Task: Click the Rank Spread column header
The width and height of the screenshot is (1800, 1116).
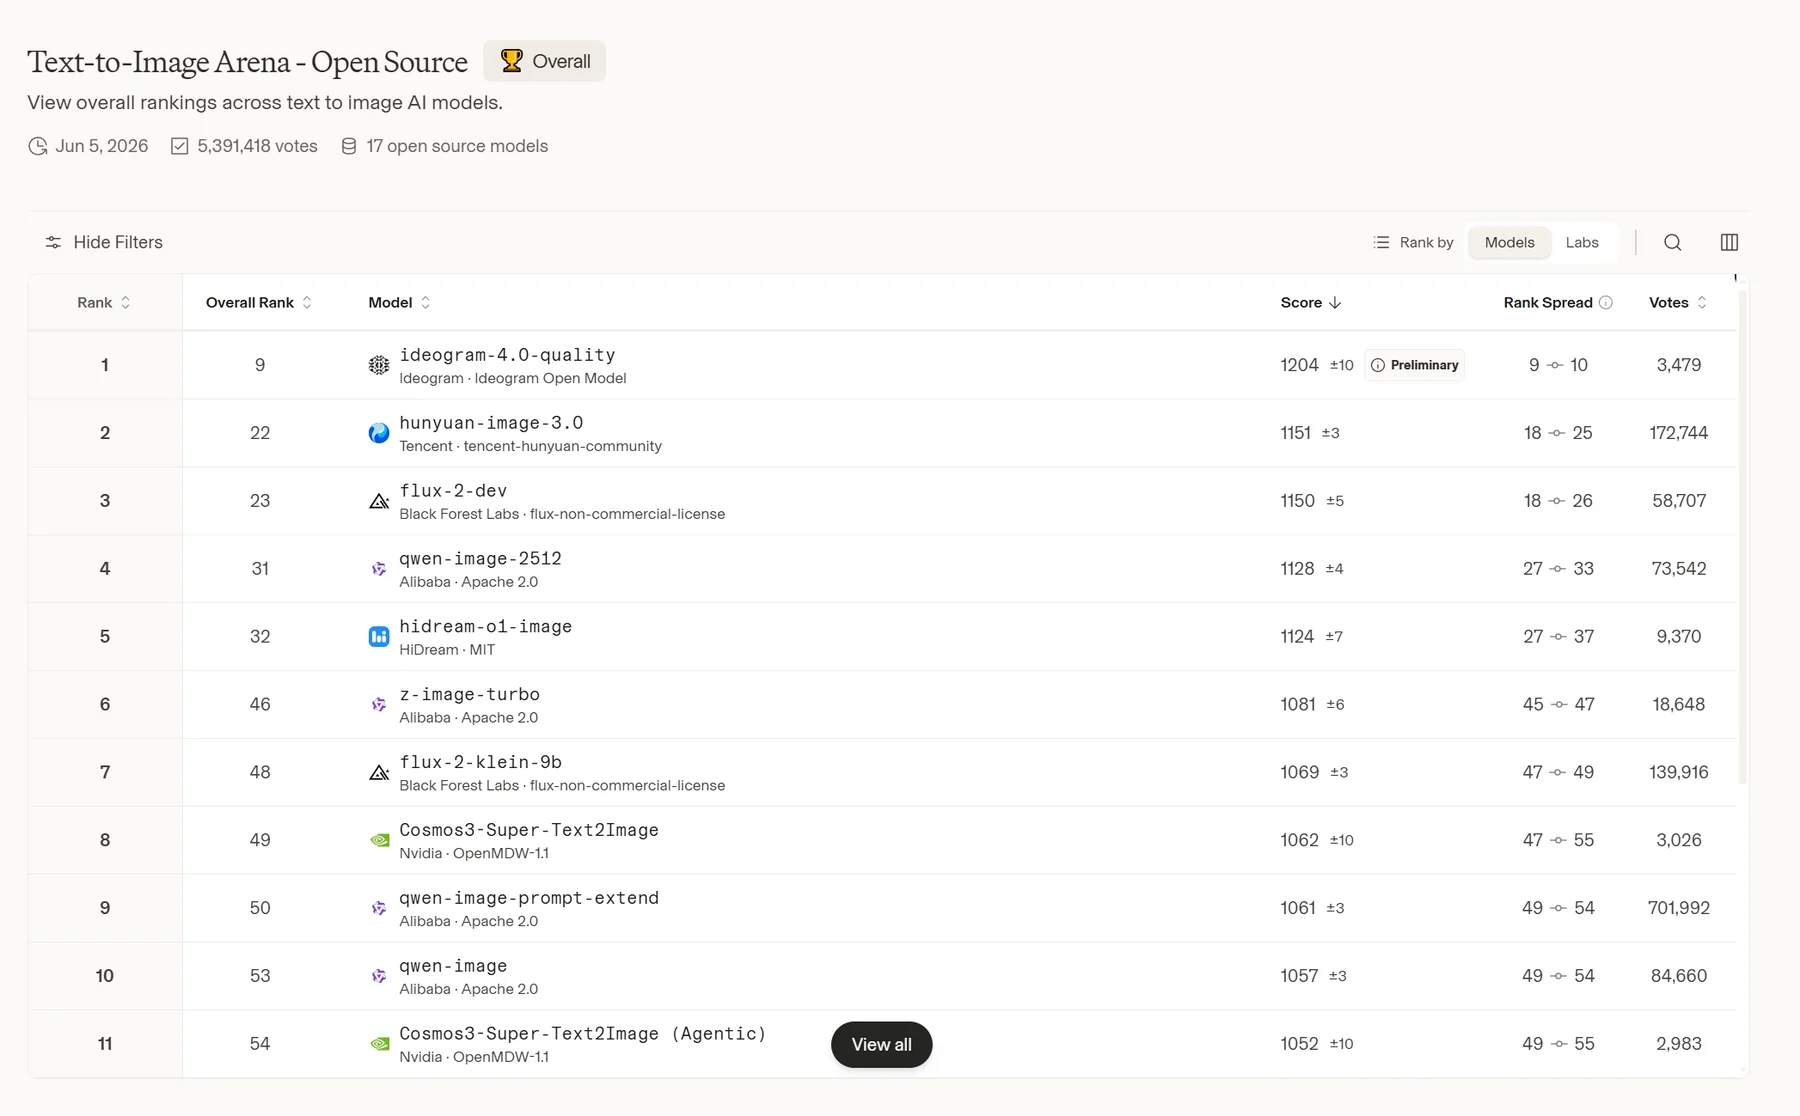Action: tap(1548, 303)
